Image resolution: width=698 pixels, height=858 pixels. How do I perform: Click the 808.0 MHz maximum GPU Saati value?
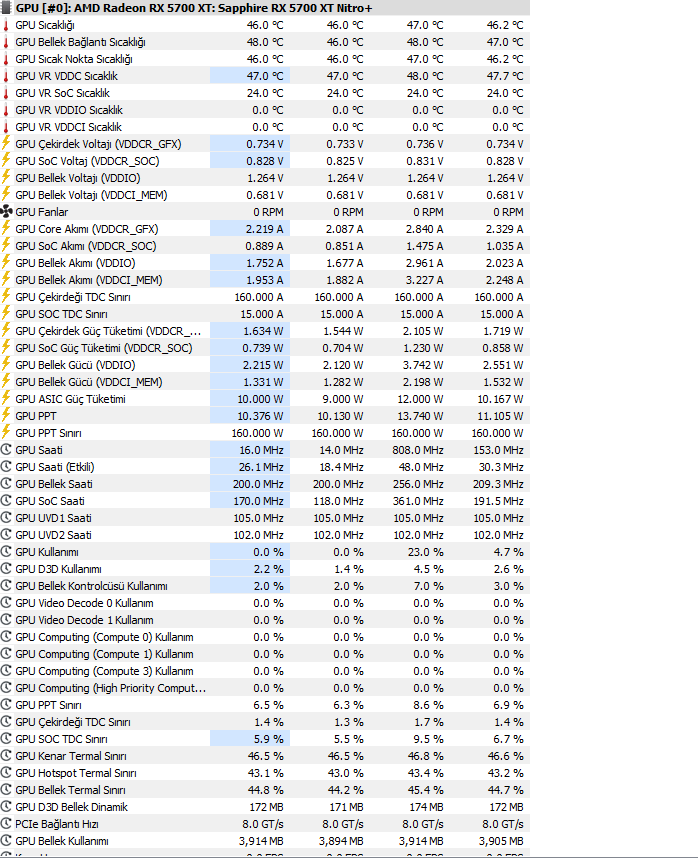coord(418,450)
